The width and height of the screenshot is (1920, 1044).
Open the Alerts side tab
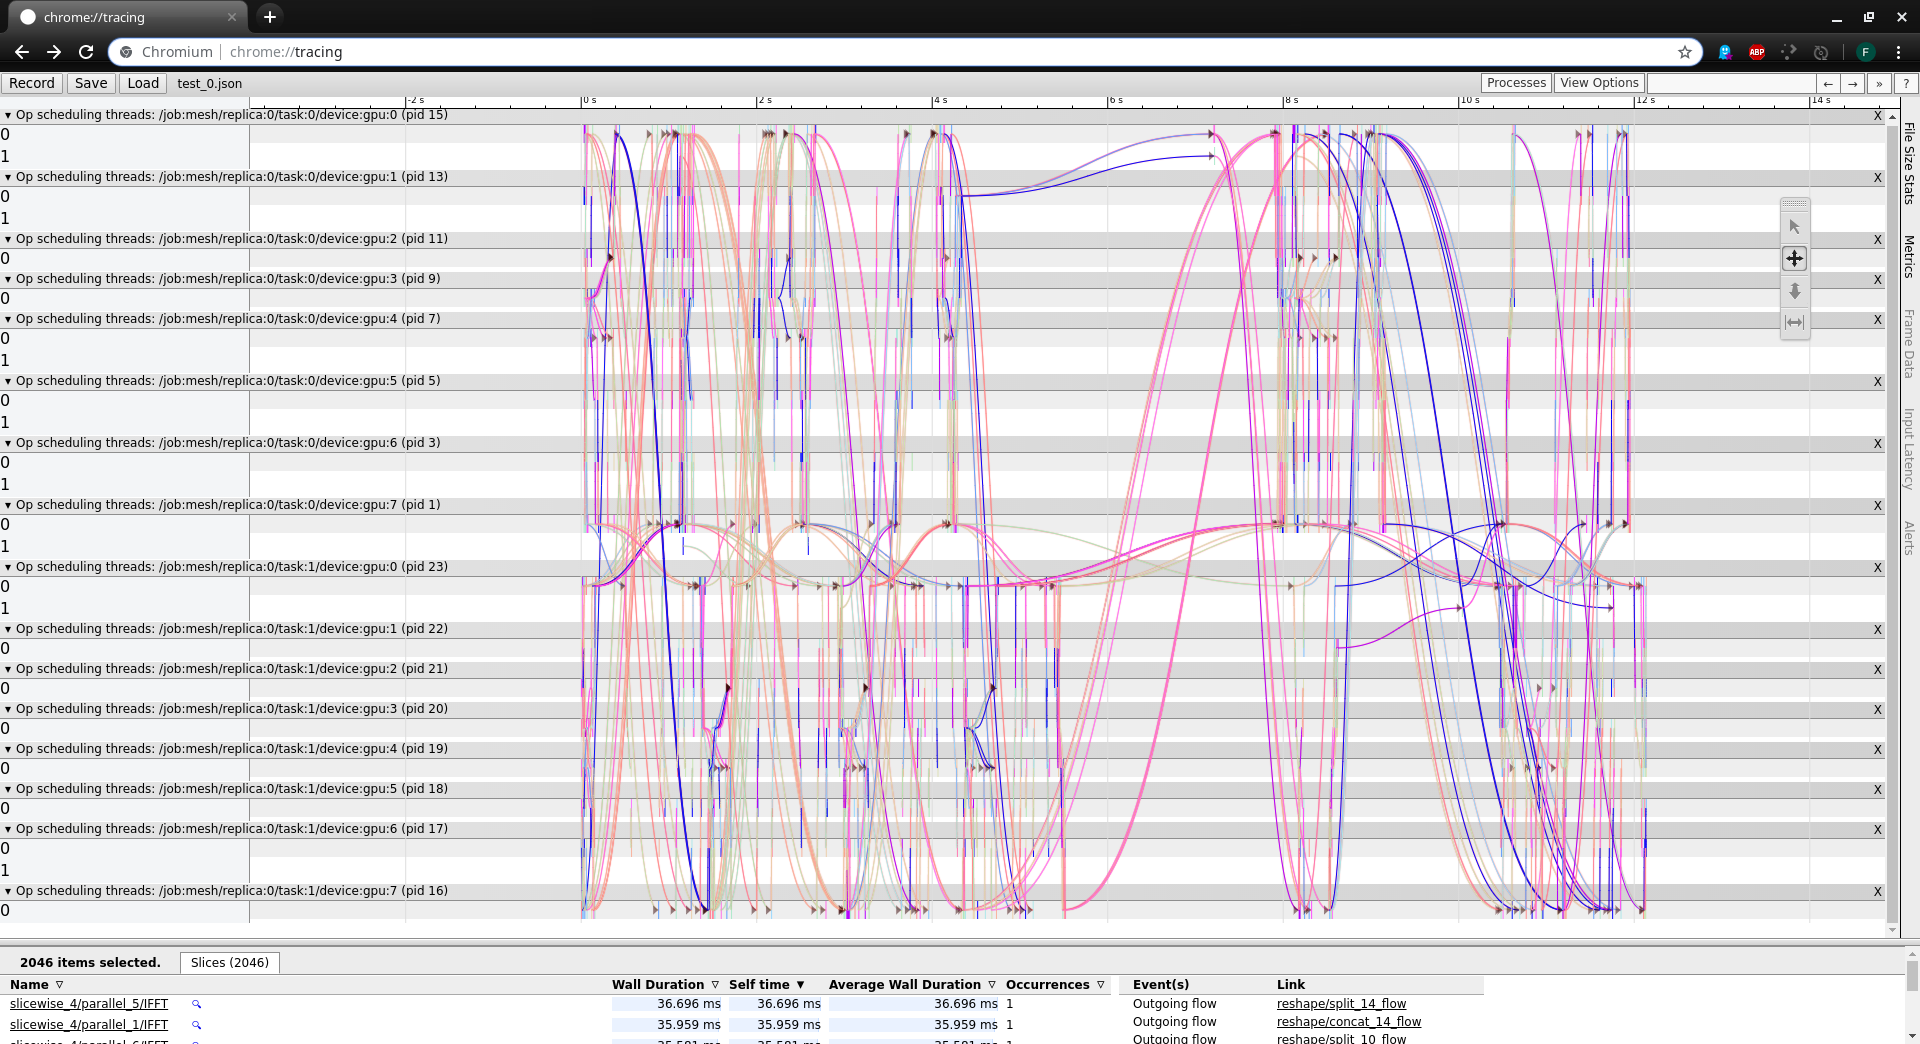[1909, 538]
